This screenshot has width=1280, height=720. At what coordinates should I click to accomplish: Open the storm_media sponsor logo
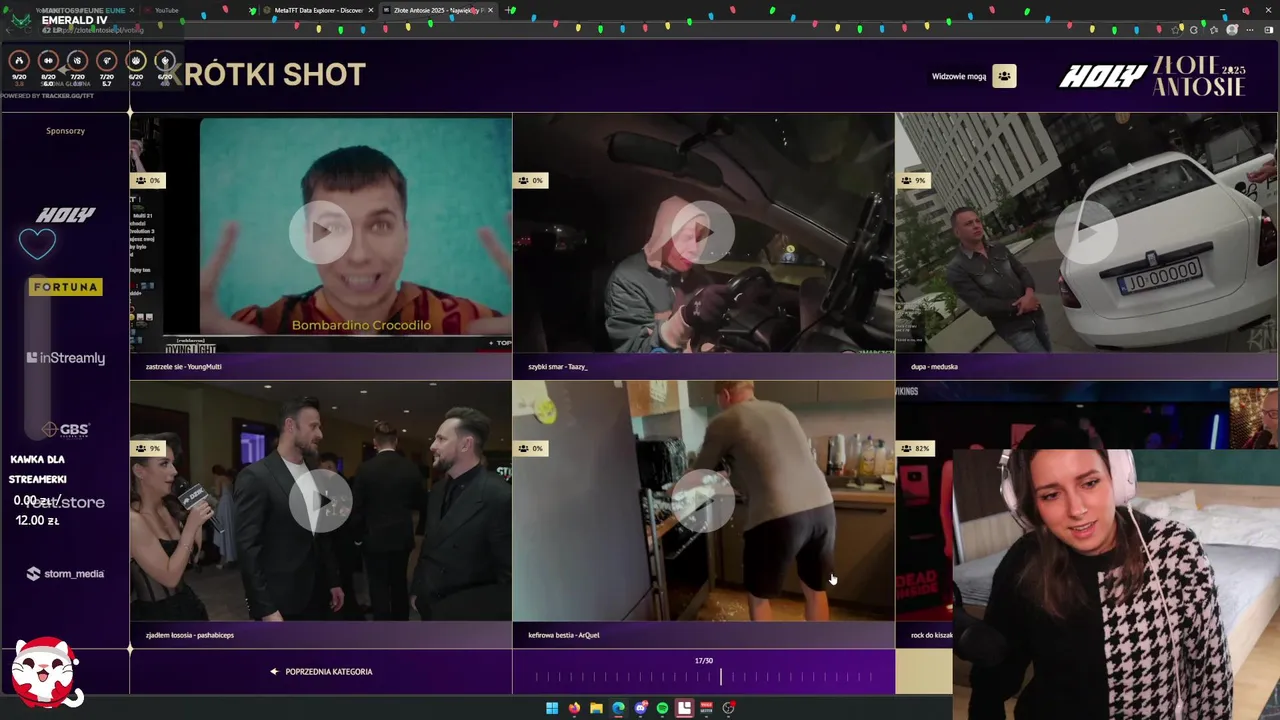[65, 574]
